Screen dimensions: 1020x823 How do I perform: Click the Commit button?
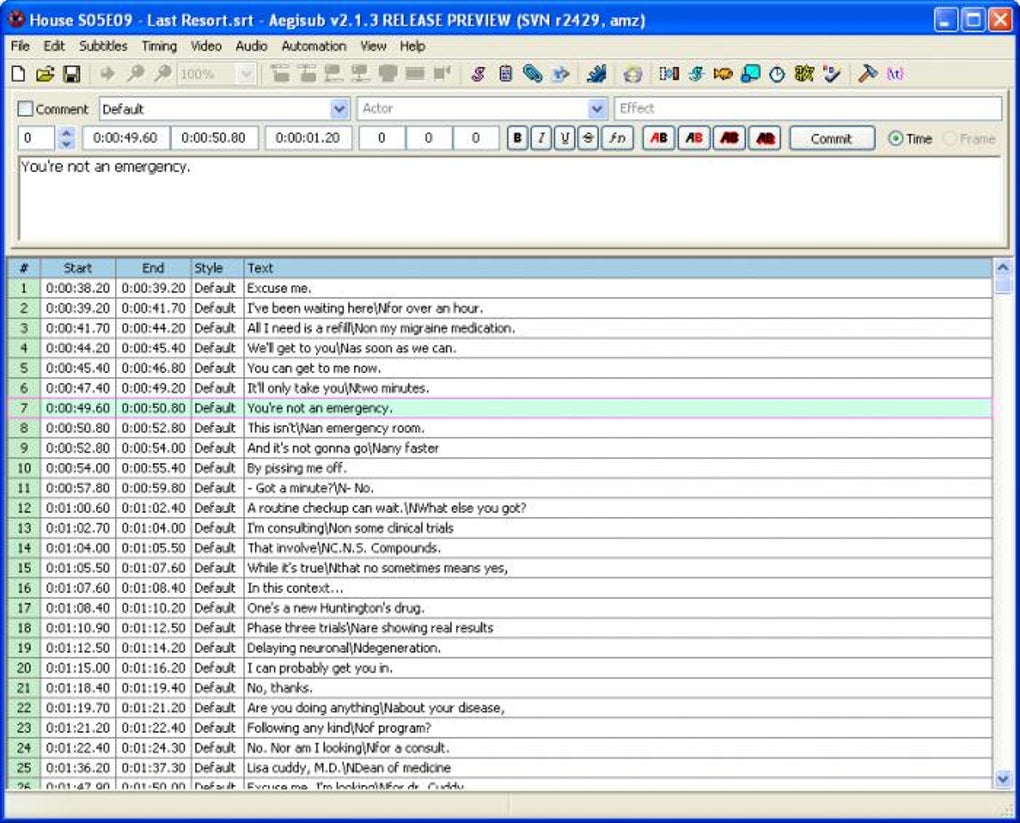pyautogui.click(x=831, y=139)
